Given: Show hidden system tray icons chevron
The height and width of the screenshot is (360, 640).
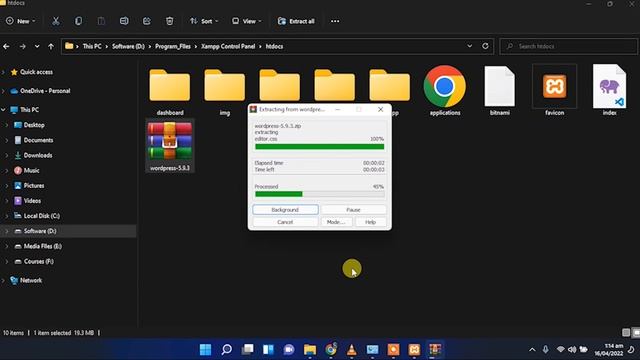Looking at the screenshot, I should point(532,349).
